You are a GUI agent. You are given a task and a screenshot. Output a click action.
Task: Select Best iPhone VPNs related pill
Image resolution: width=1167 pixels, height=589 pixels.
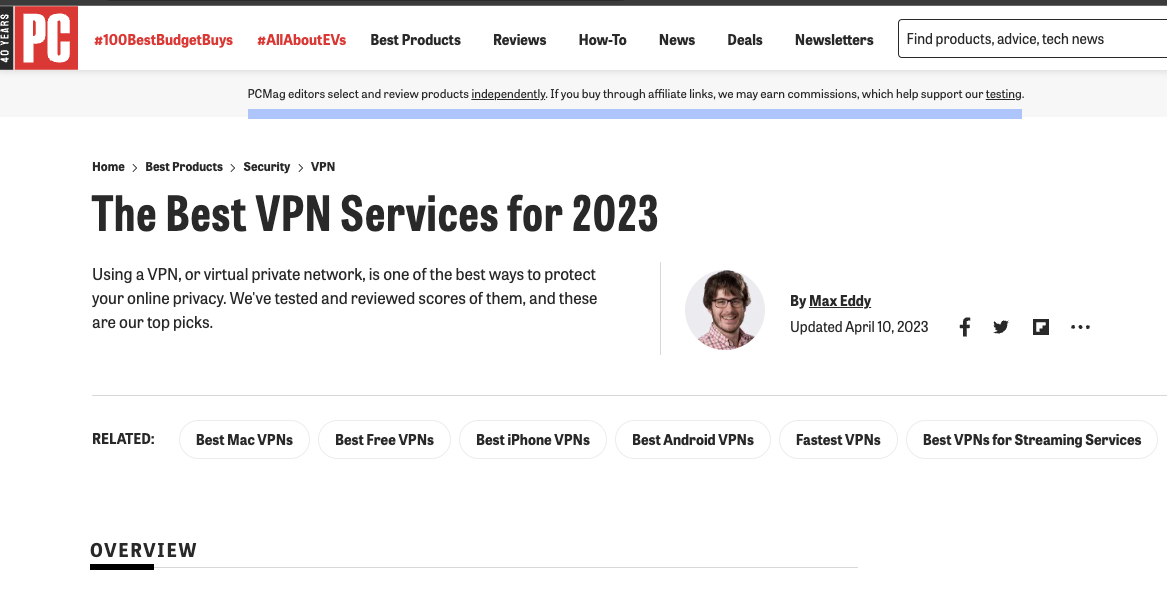coord(533,439)
